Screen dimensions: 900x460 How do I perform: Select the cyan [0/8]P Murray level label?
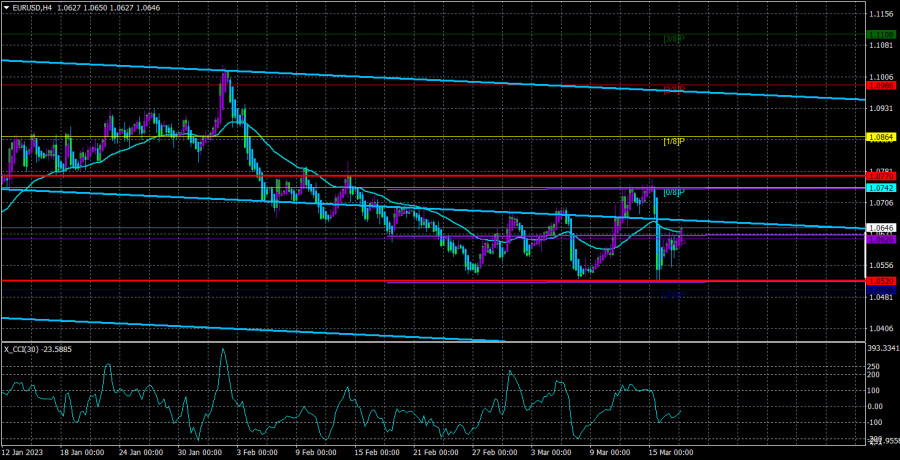point(674,192)
